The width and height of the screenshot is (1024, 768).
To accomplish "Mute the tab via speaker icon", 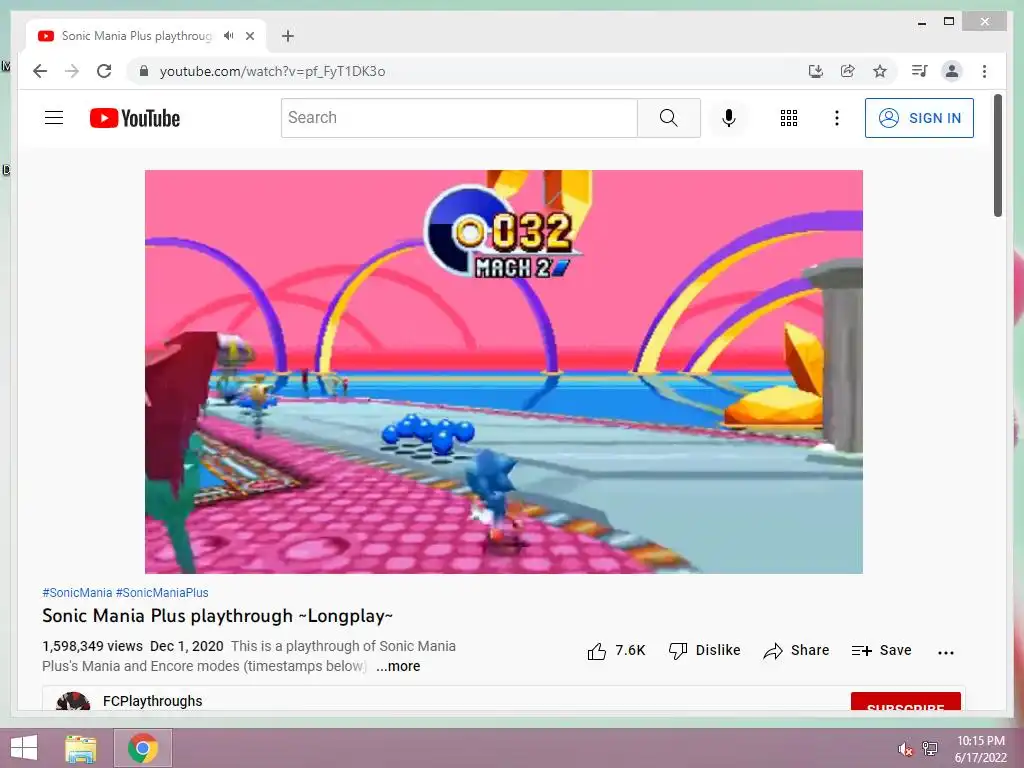I will [229, 36].
